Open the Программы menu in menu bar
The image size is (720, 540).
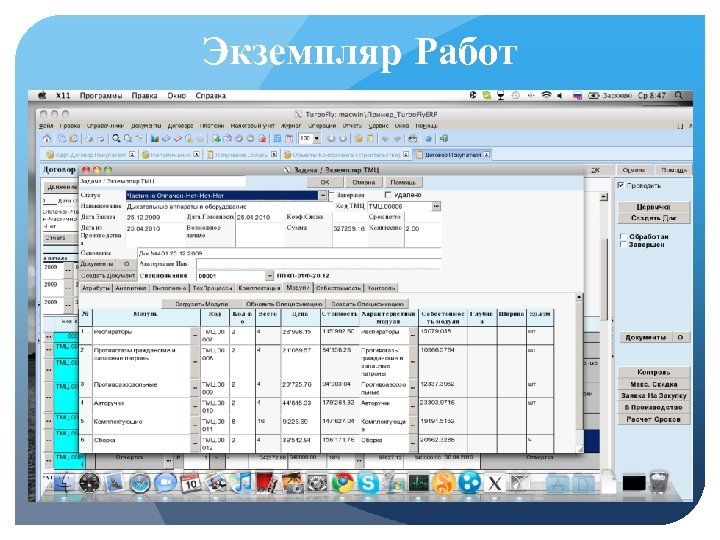101,96
